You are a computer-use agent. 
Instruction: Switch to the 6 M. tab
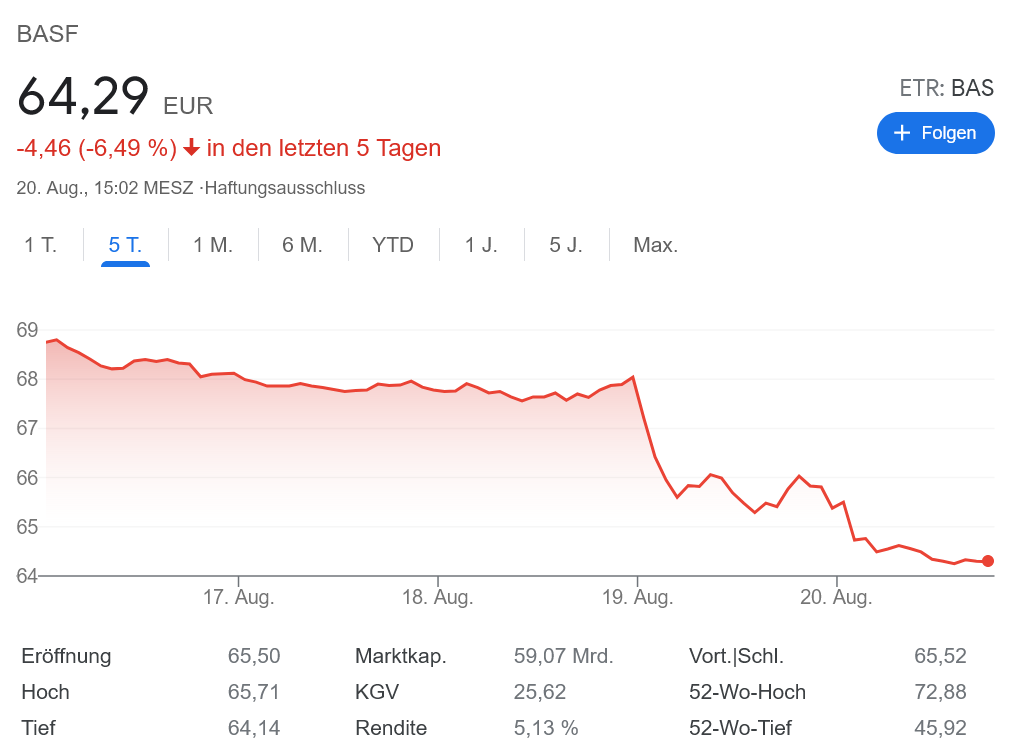pos(302,245)
